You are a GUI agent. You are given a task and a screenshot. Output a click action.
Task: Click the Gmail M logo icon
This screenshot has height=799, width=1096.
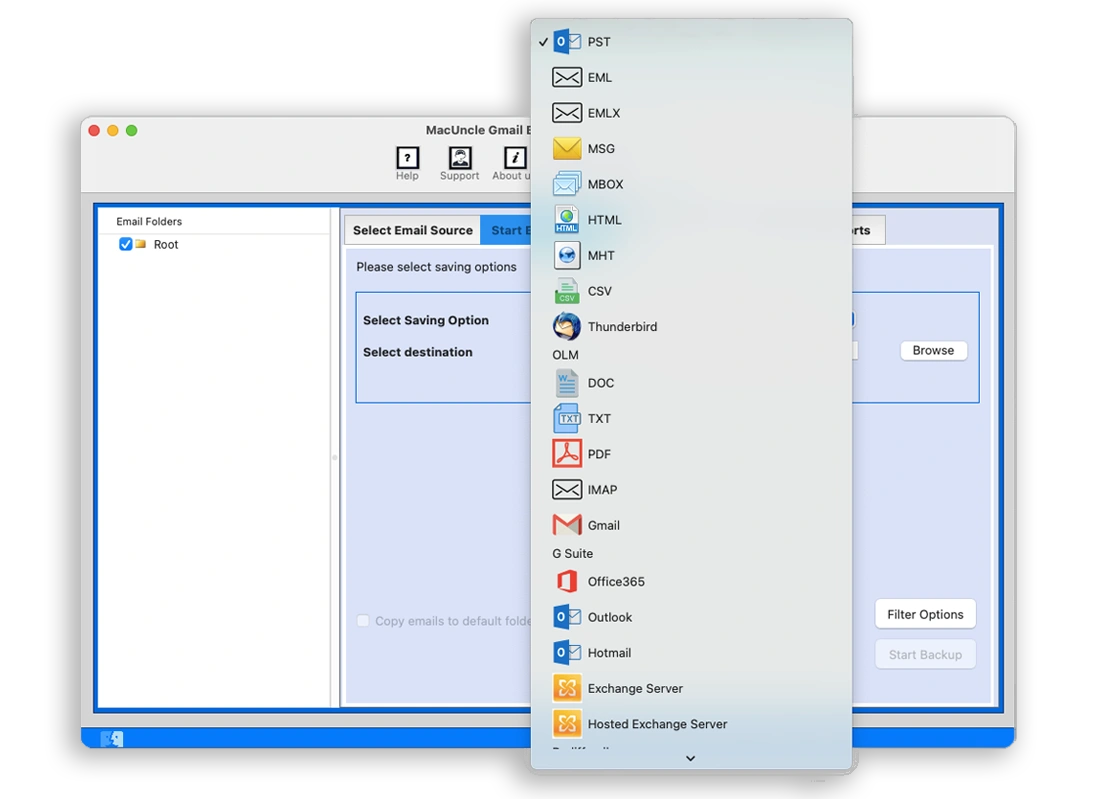click(x=566, y=525)
